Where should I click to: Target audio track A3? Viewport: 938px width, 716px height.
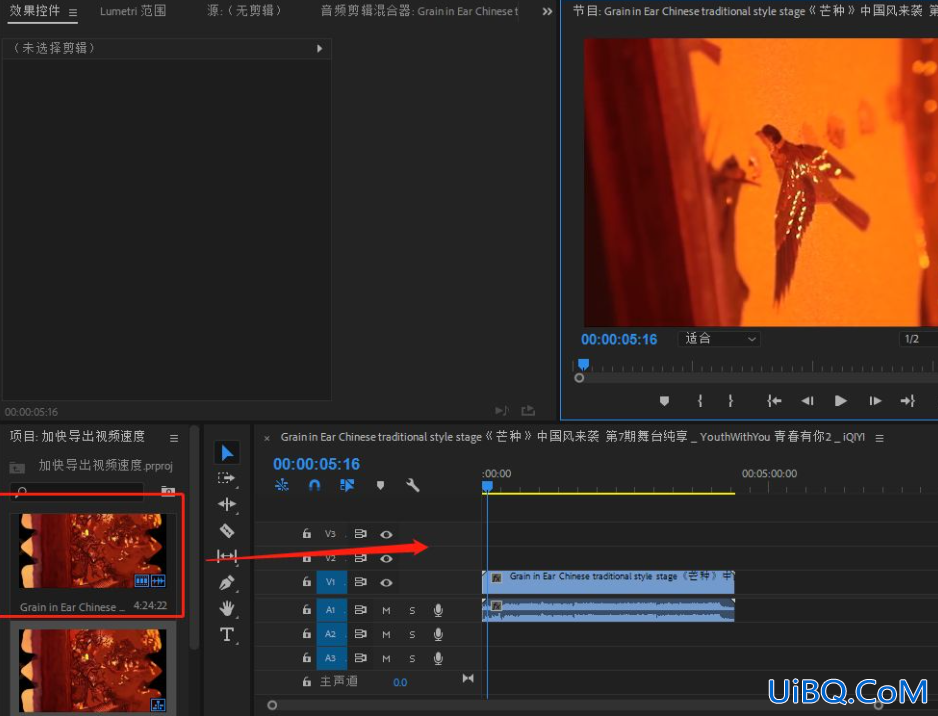pyautogui.click(x=331, y=659)
